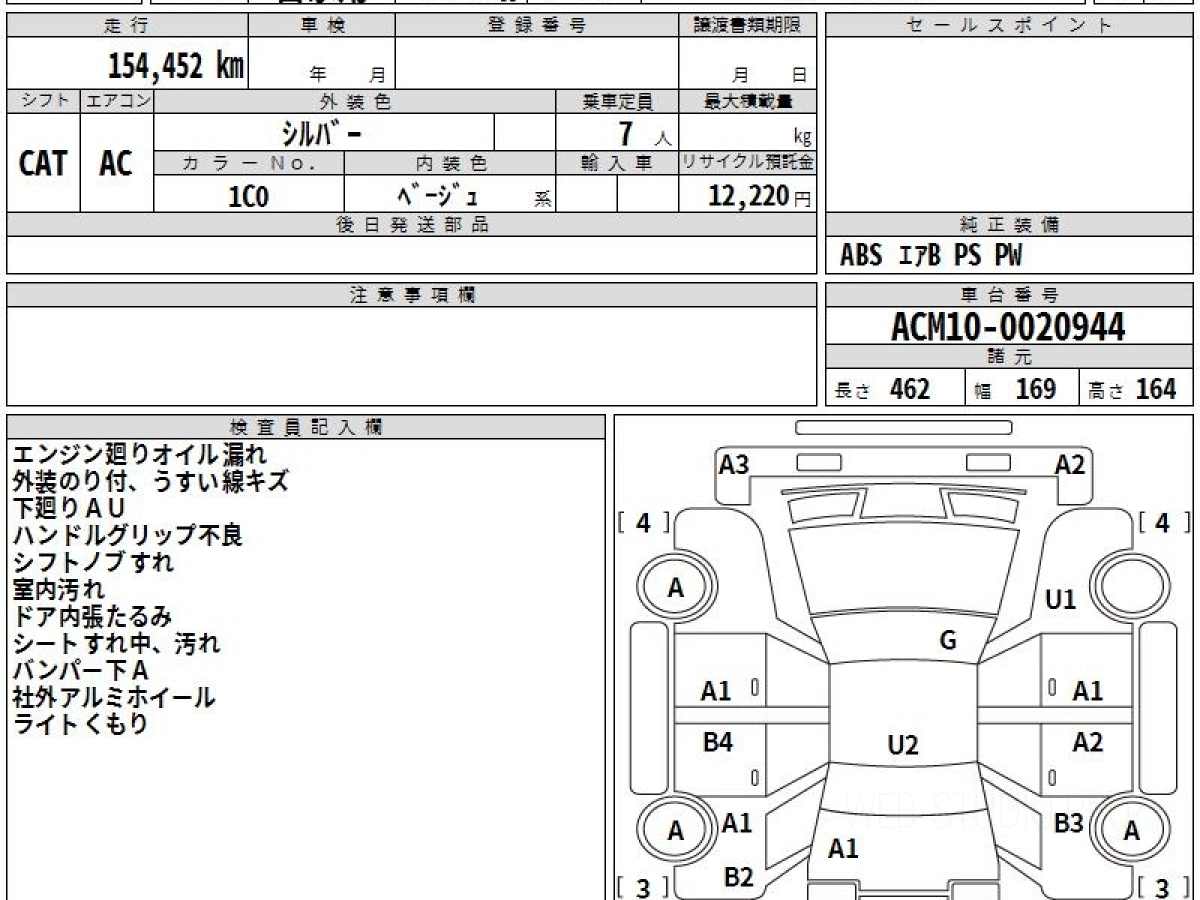Select the セールスポイント section header
Image resolution: width=1200 pixels, height=900 pixels.
(1009, 26)
